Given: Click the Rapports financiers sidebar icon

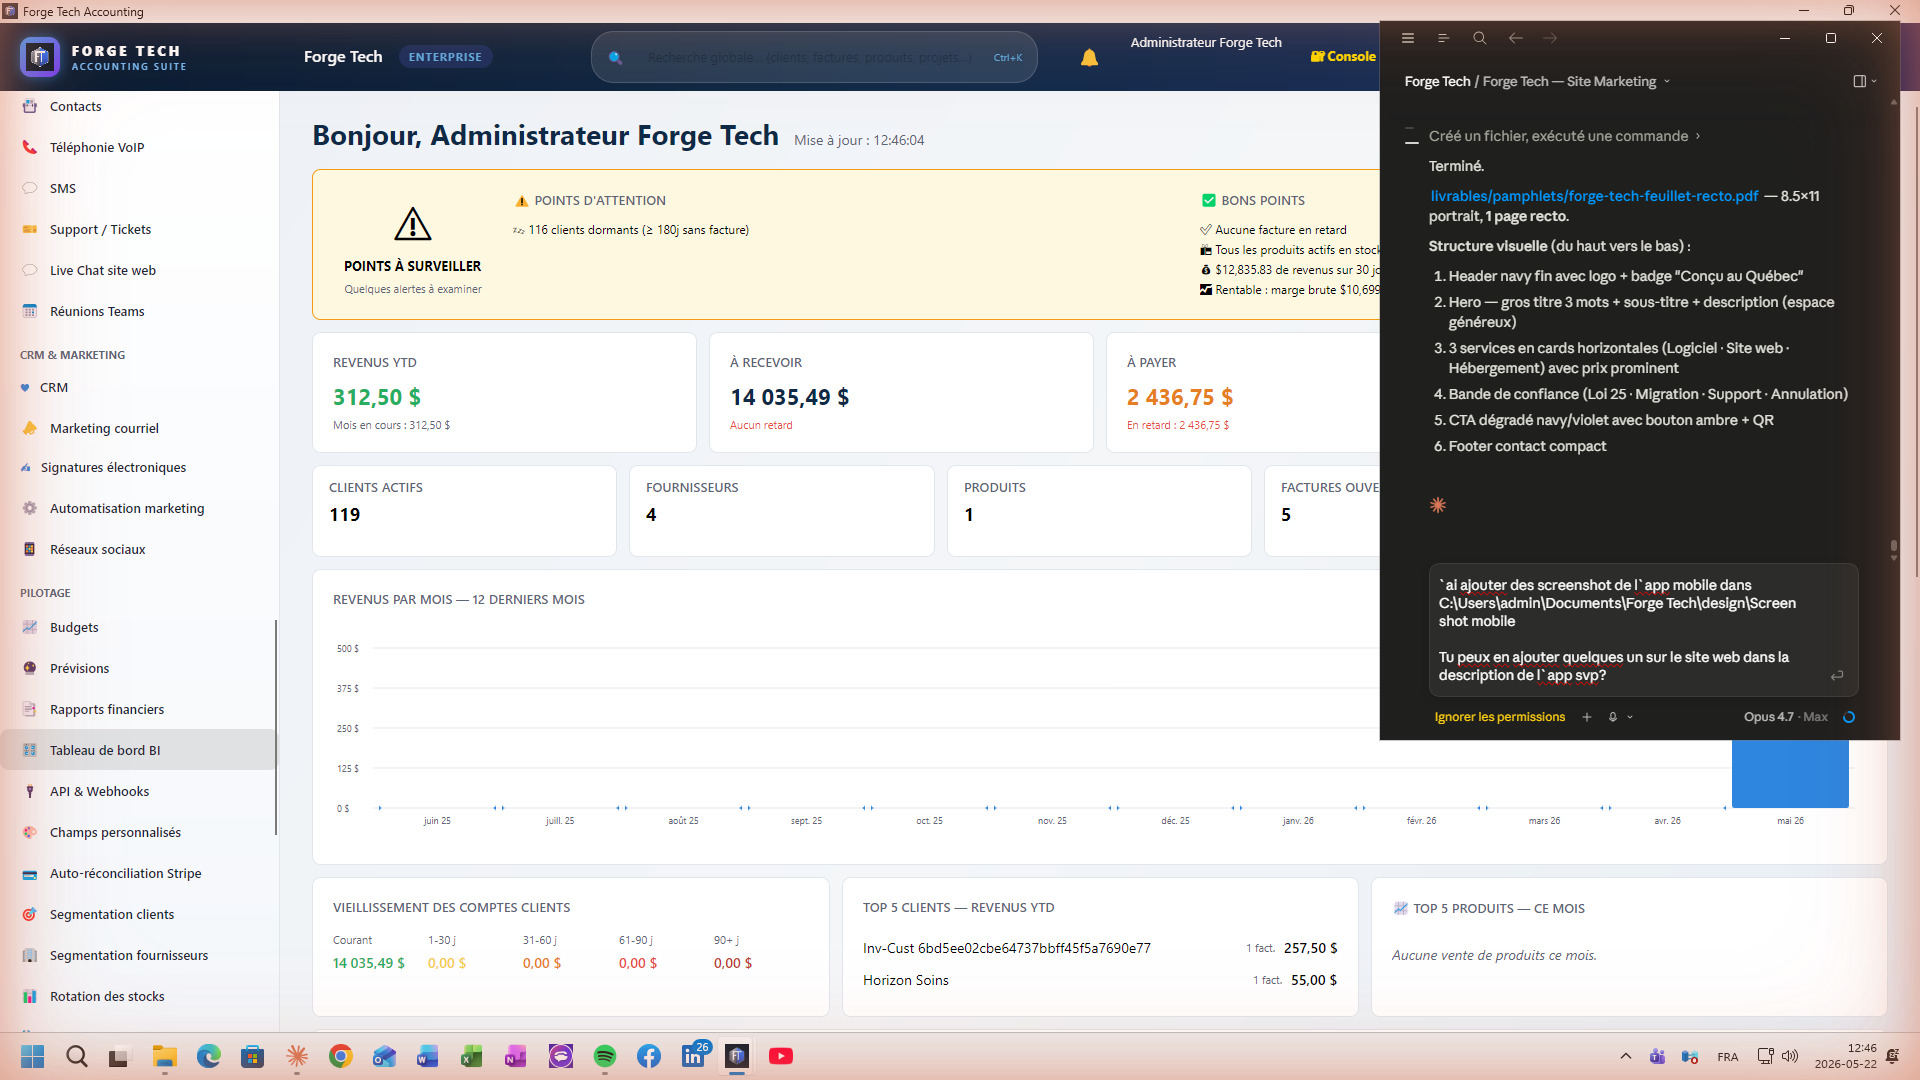Looking at the screenshot, I should [30, 709].
